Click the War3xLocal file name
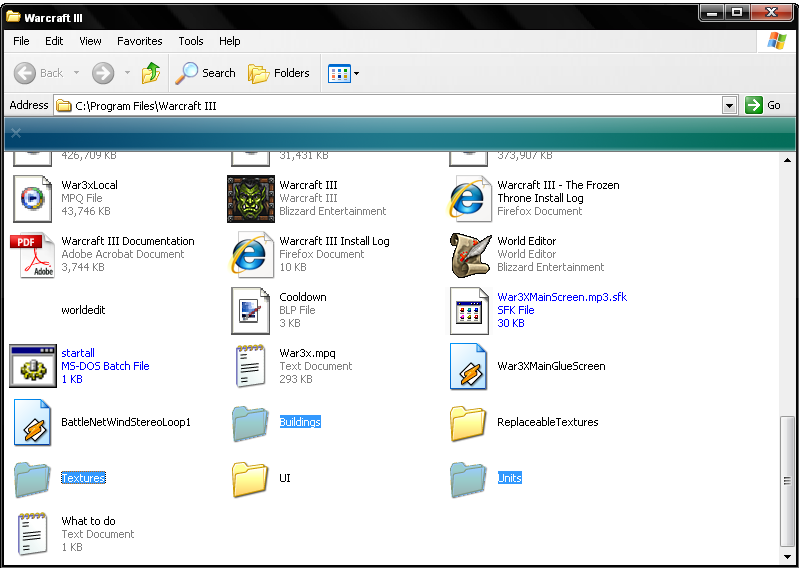This screenshot has width=799, height=568. (x=90, y=185)
